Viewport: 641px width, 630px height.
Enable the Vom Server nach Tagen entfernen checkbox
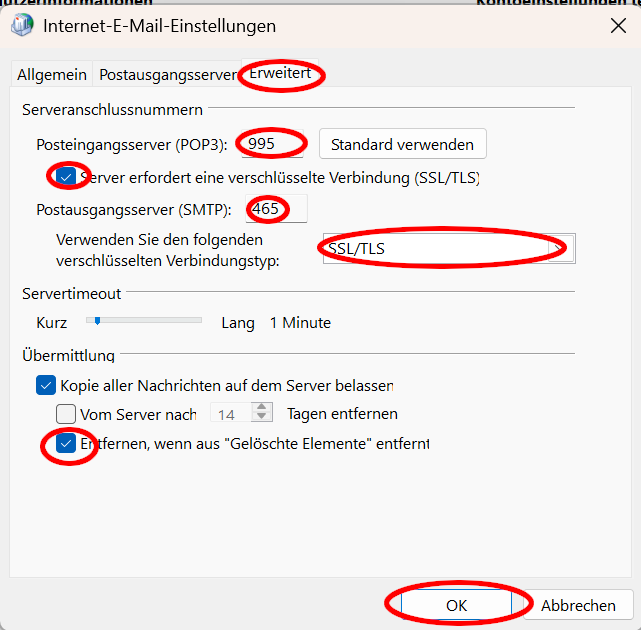point(66,413)
